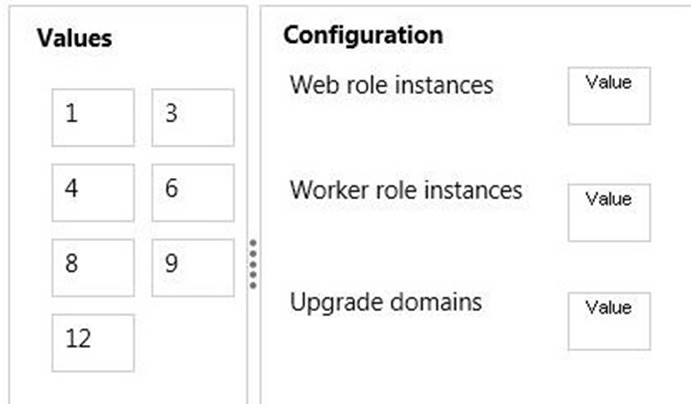The height and width of the screenshot is (404, 691).
Task: Choose the value tile labeled 6
Action: pyautogui.click(x=193, y=192)
